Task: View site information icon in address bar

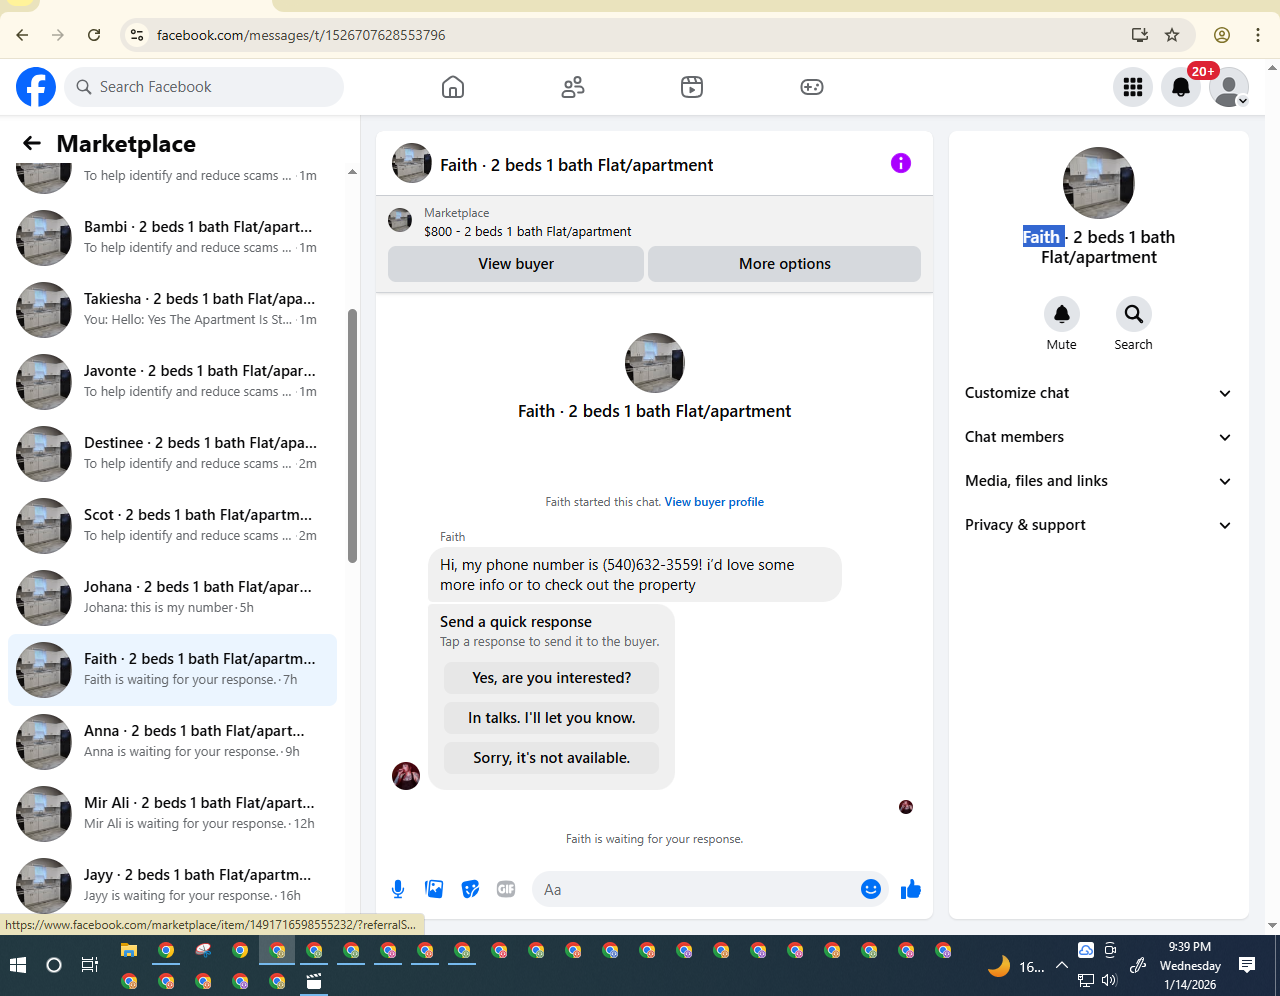Action: coord(137,35)
